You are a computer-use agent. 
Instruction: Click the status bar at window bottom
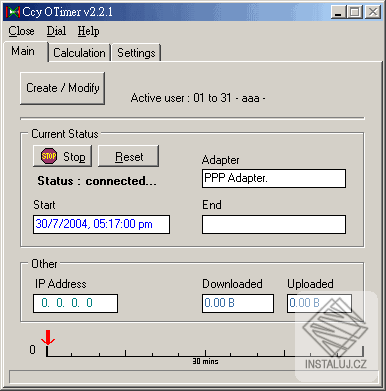[x=193, y=377]
